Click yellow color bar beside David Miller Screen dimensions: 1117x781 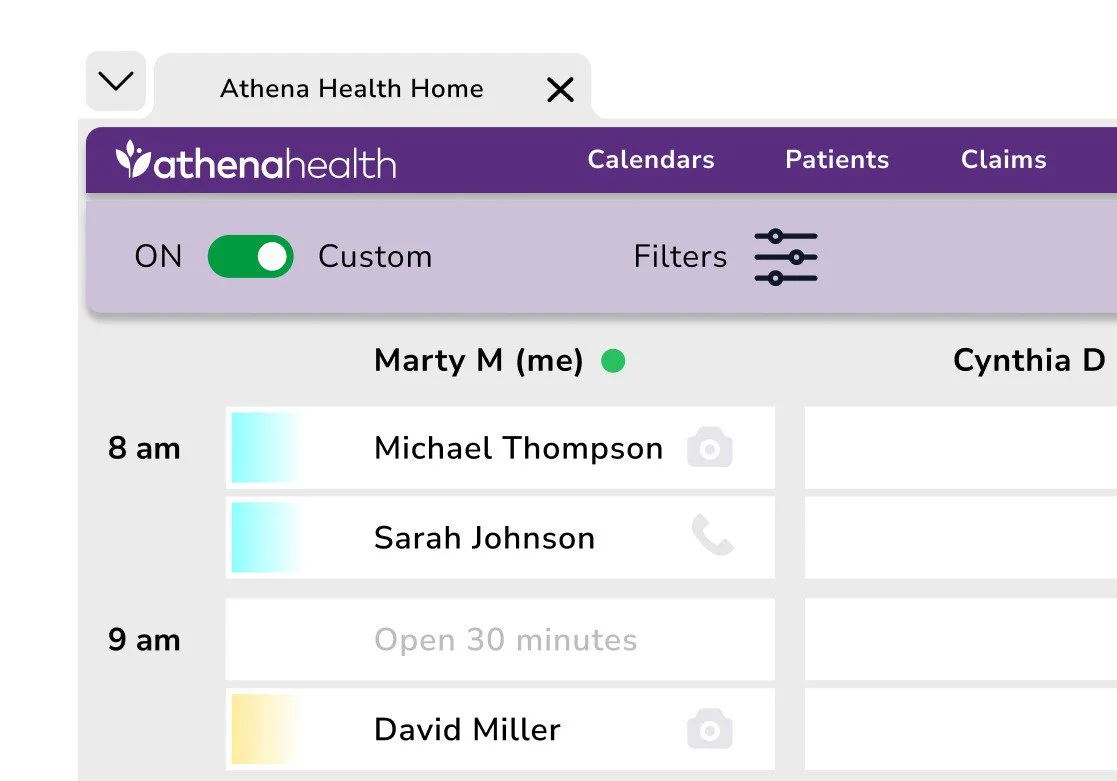tap(265, 729)
